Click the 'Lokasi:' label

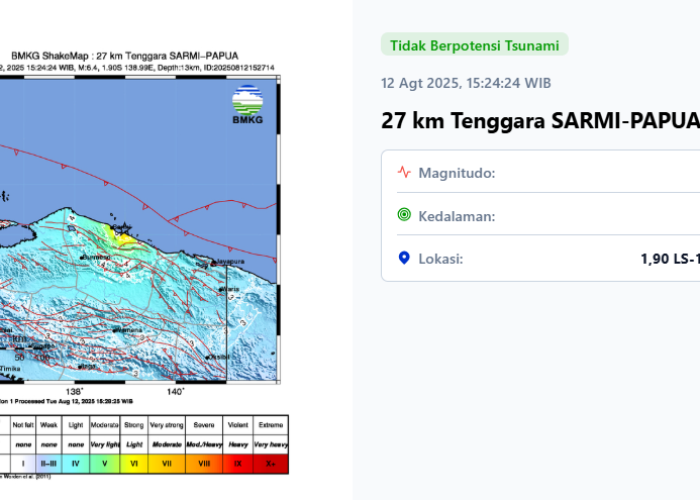(x=441, y=259)
